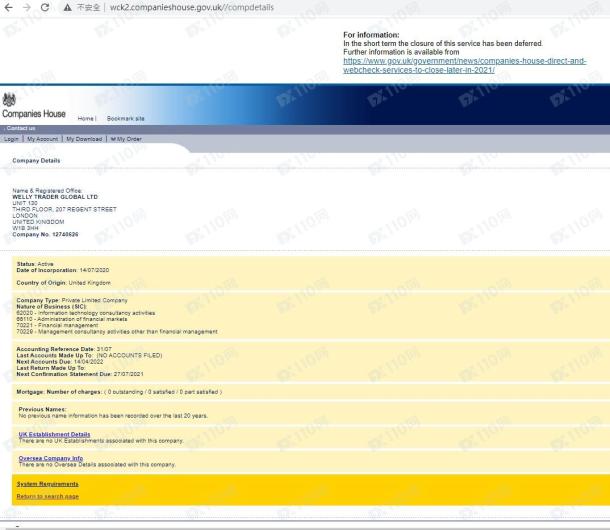The height and width of the screenshot is (530, 610).
Task: Click the not-secure warning triangle icon
Action: point(68,7)
